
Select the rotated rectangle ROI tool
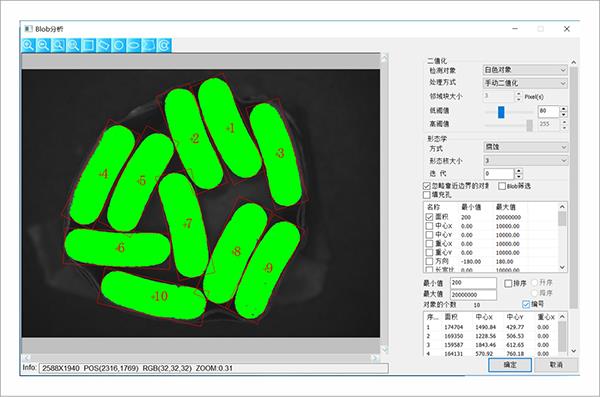103,45
